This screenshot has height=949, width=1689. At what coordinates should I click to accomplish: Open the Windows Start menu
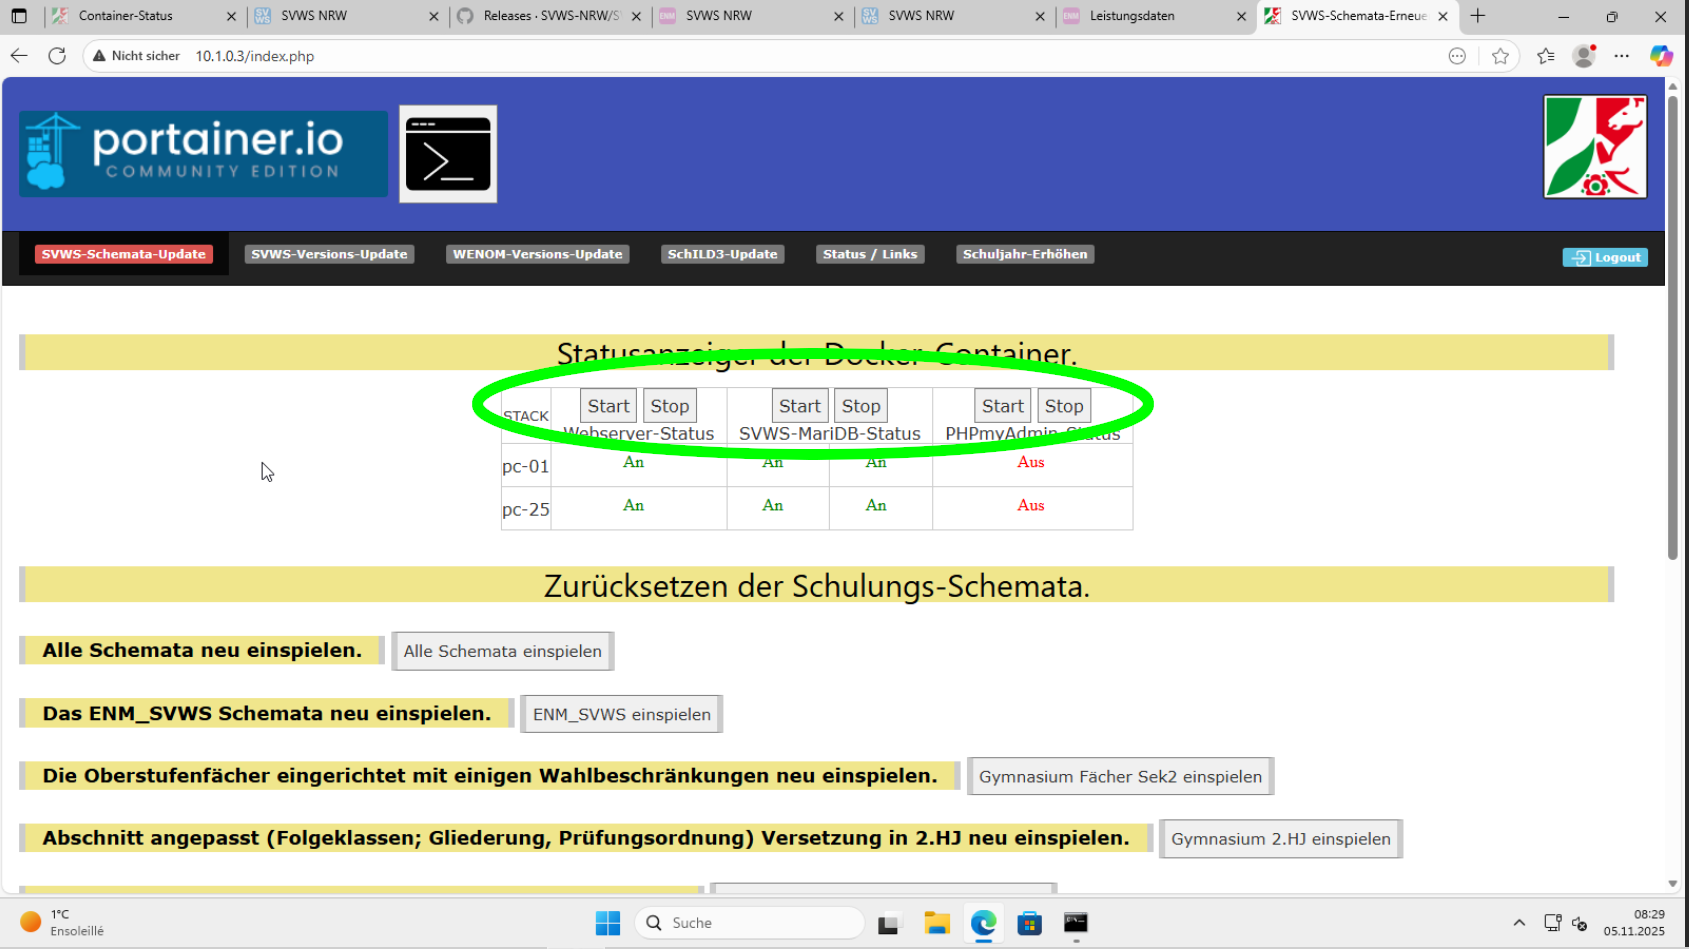(x=608, y=923)
